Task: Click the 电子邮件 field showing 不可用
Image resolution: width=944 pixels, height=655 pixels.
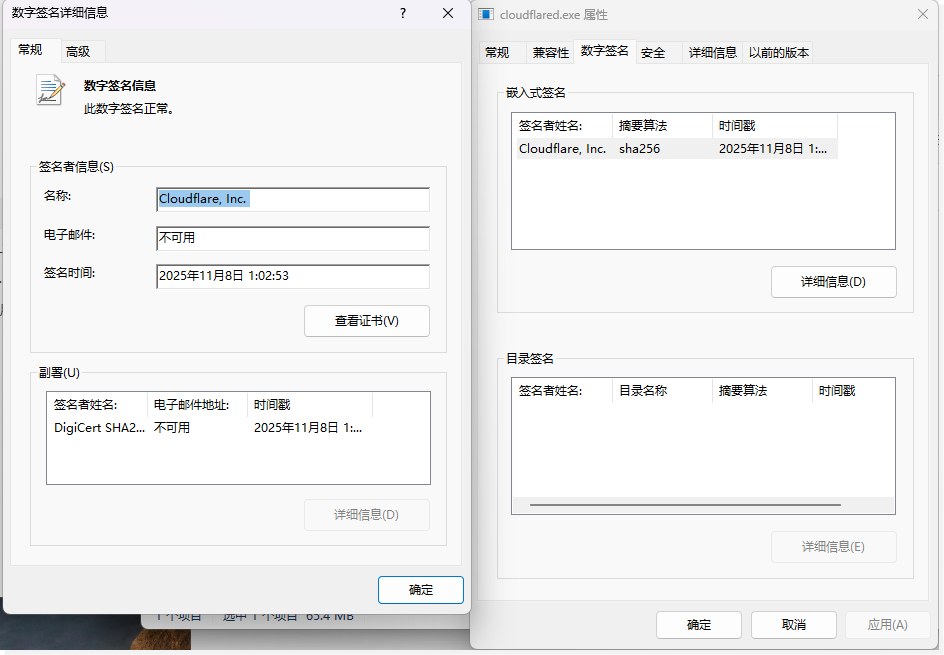Action: [x=293, y=238]
